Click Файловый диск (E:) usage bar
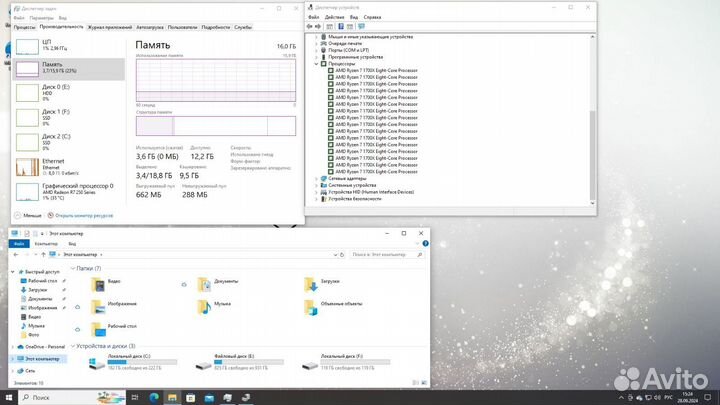 pyautogui.click(x=249, y=362)
